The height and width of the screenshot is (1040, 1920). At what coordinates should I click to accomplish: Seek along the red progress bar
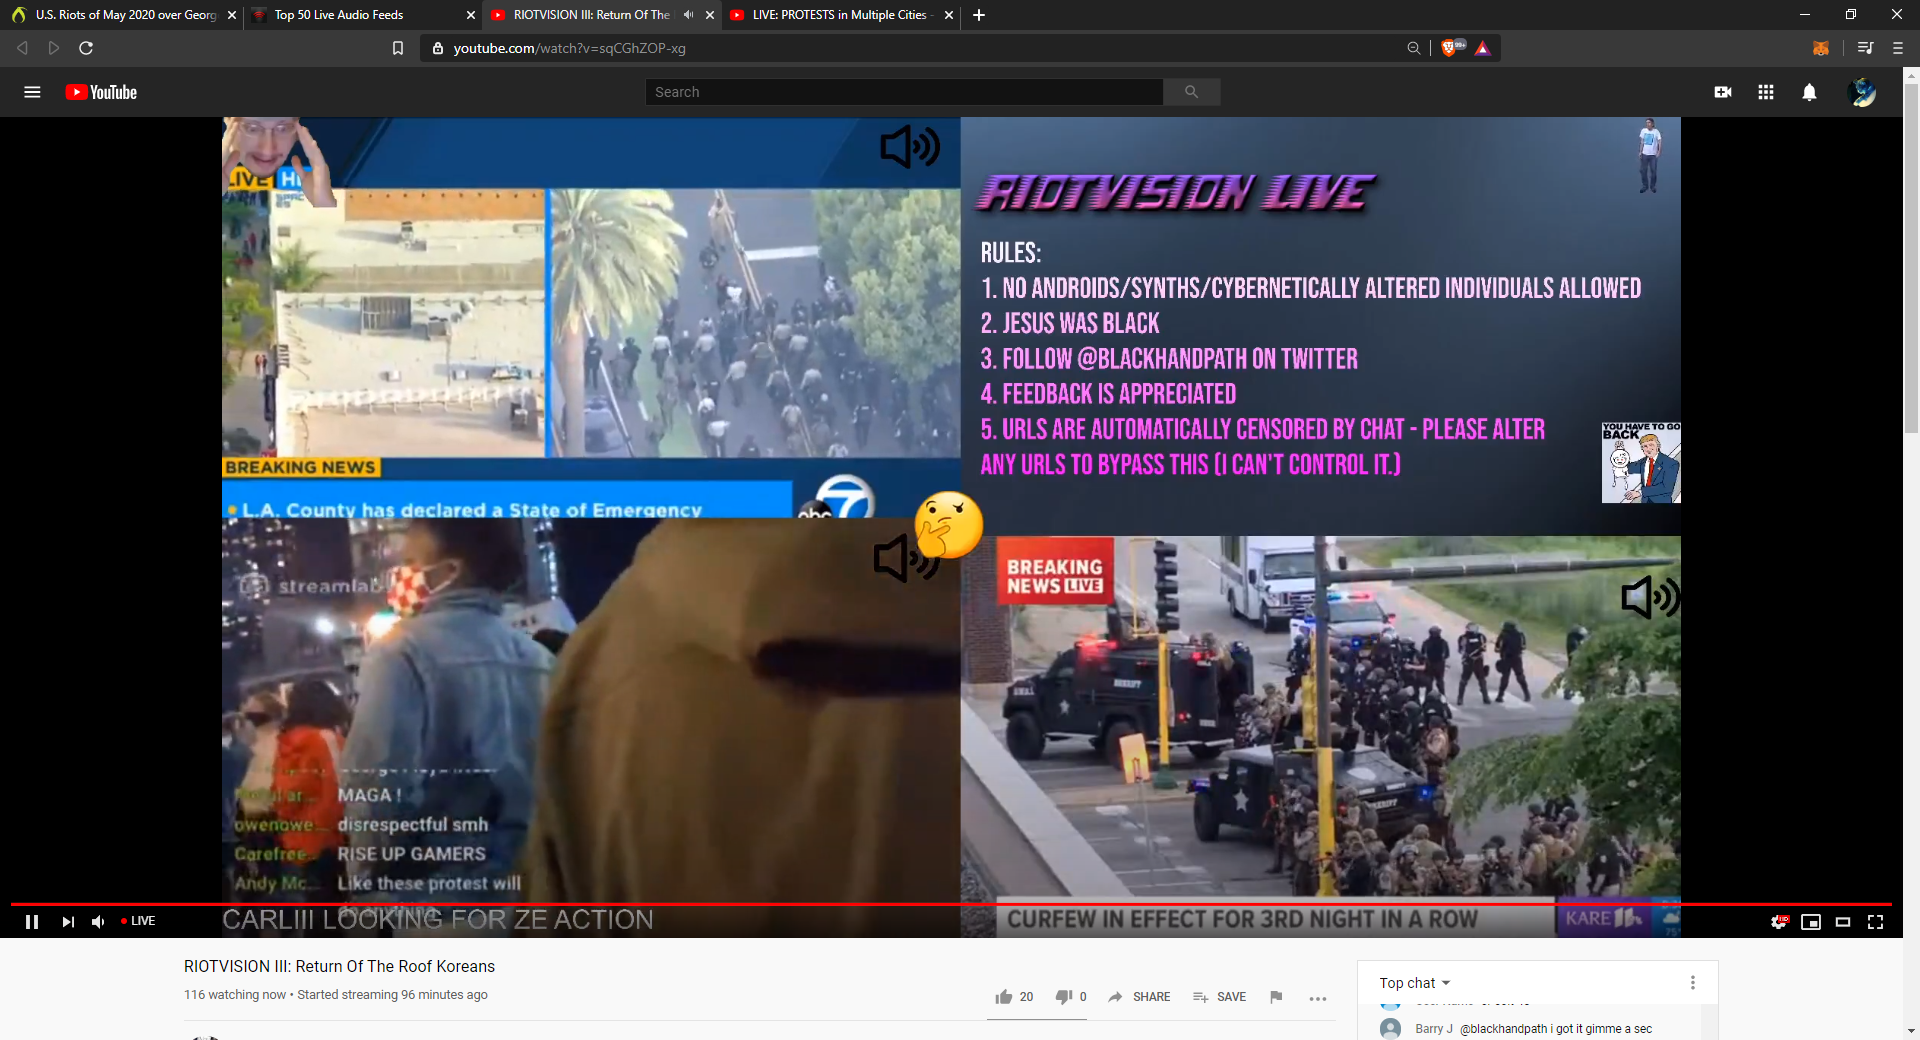pyautogui.click(x=950, y=904)
